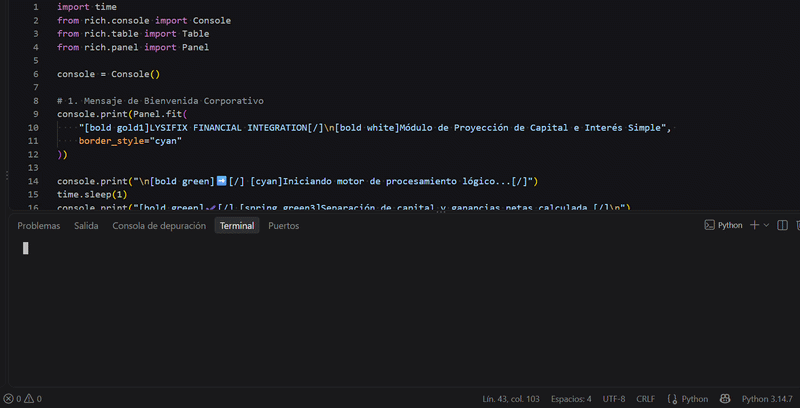
Task: Split the terminal with split icon
Action: click(x=782, y=225)
